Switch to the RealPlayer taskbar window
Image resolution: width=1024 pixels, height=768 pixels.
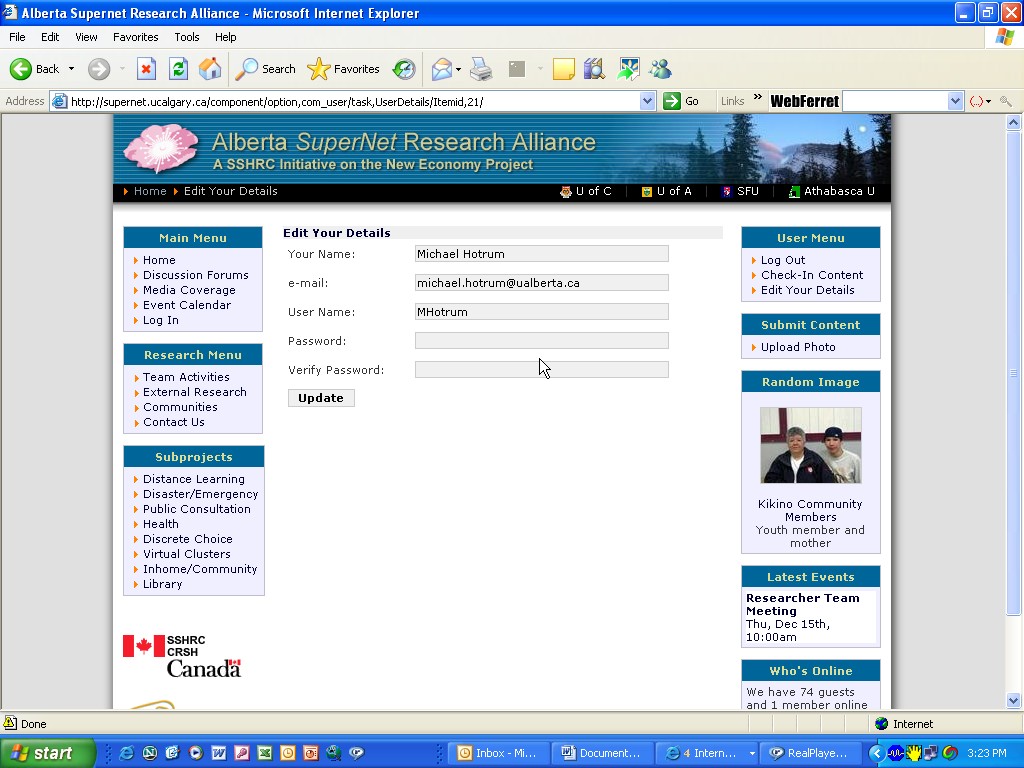pos(810,753)
